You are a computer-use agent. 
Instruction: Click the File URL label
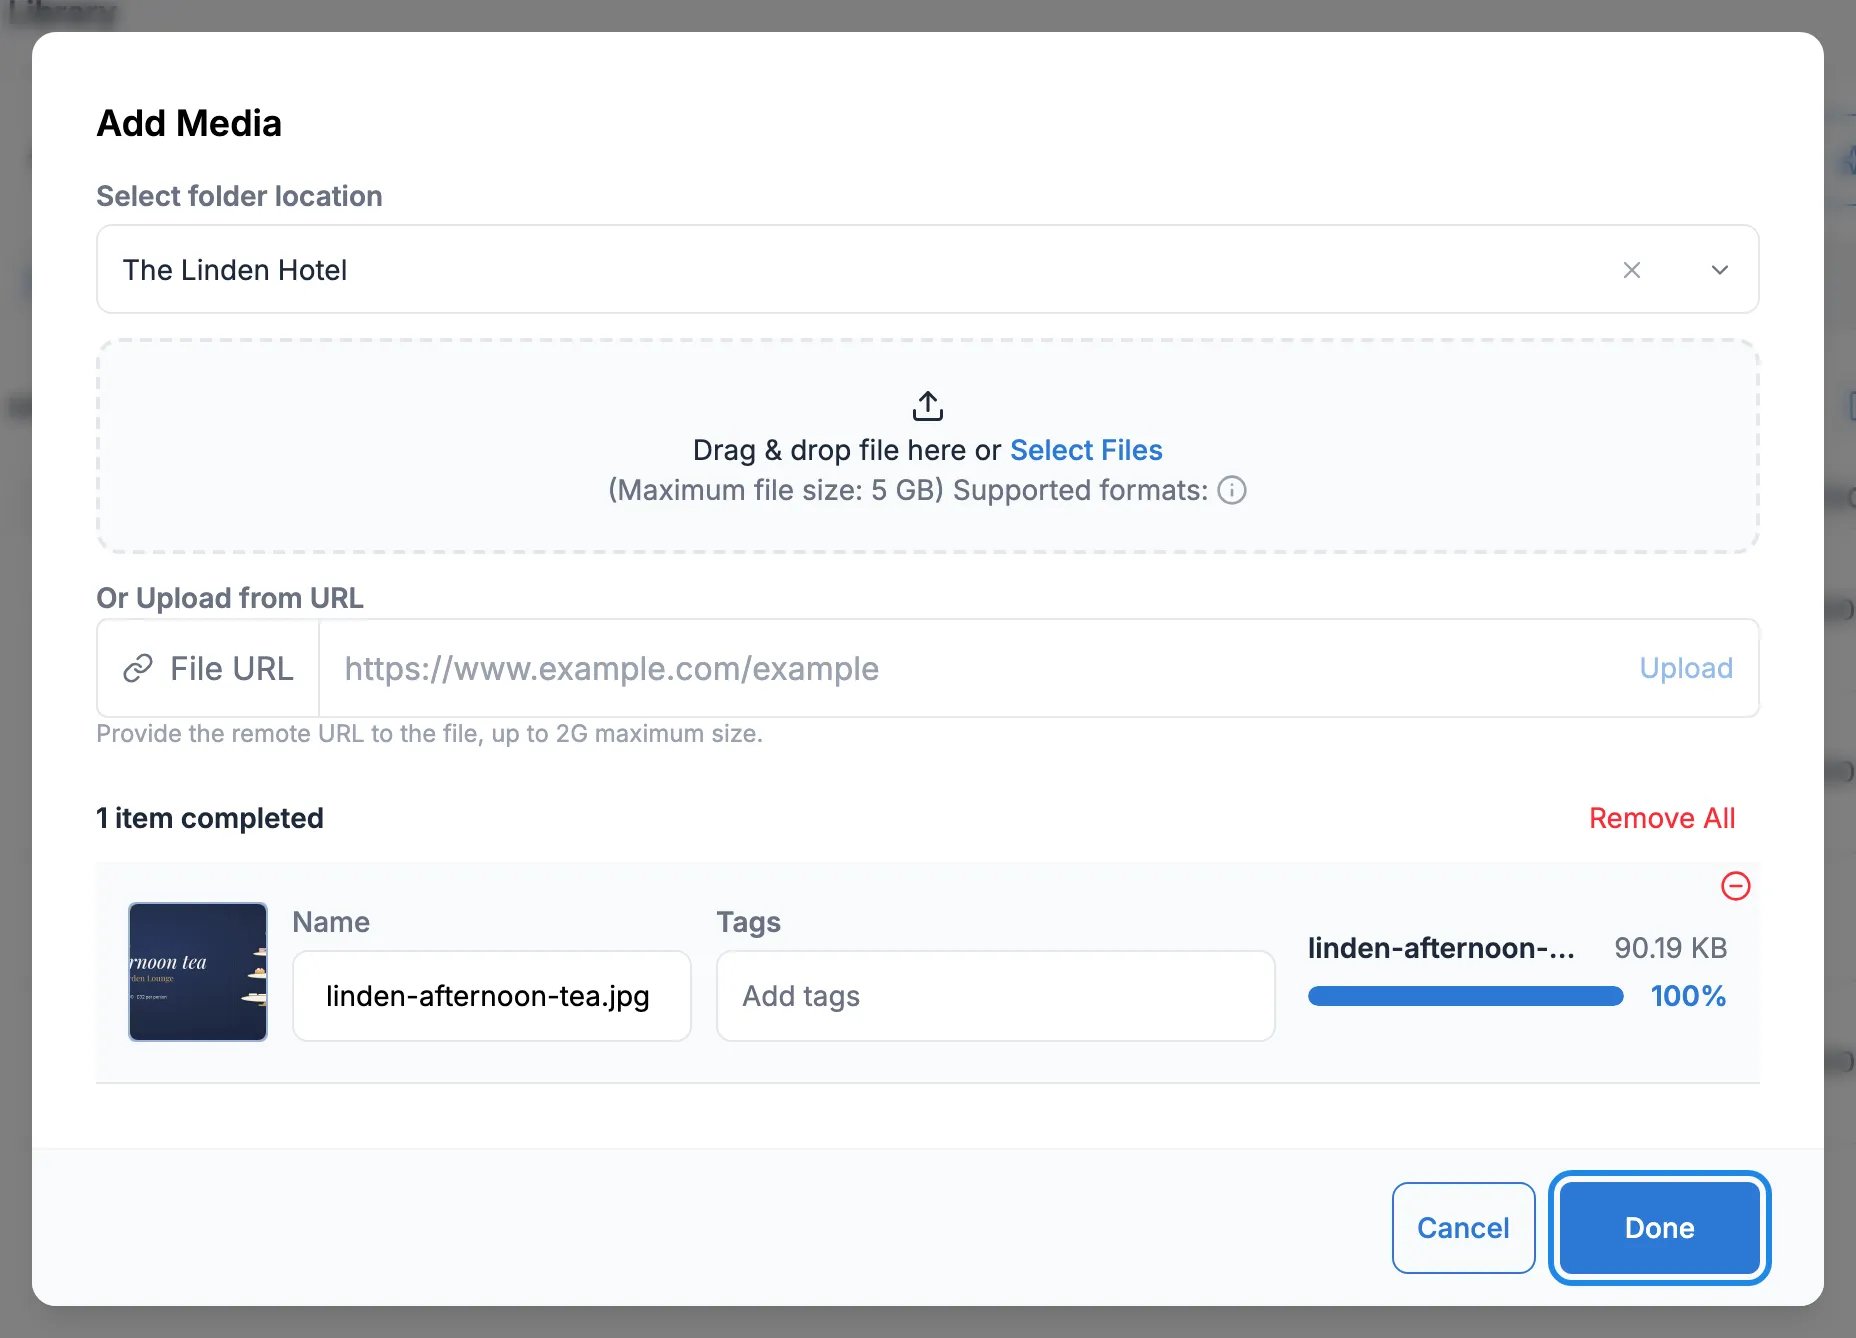232,668
